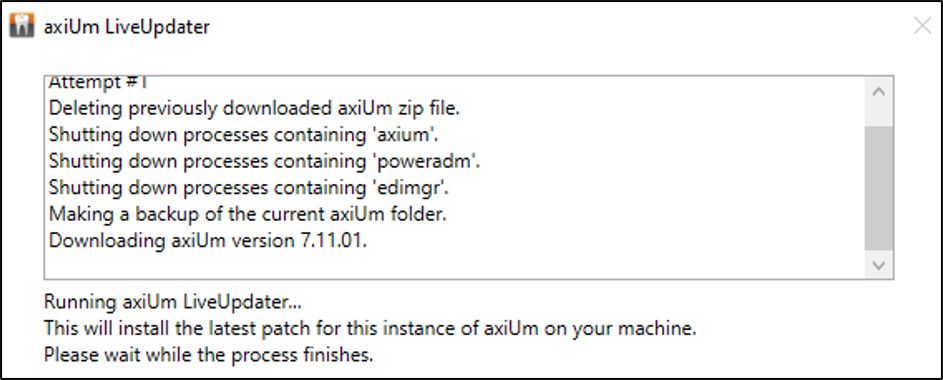Click the axiUm tooth icon in title bar

pyautogui.click(x=22, y=27)
